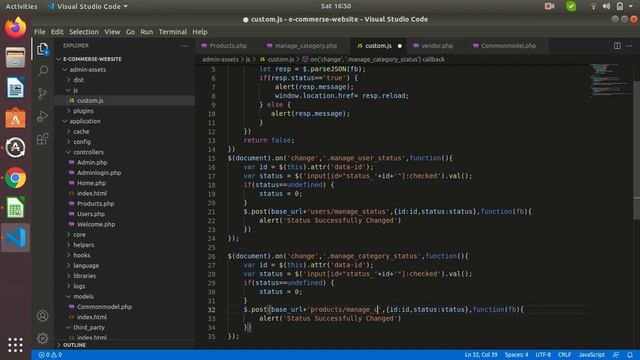This screenshot has width=640, height=360.
Task: Open the Explorer view in activity bar
Action: (x=43, y=49)
